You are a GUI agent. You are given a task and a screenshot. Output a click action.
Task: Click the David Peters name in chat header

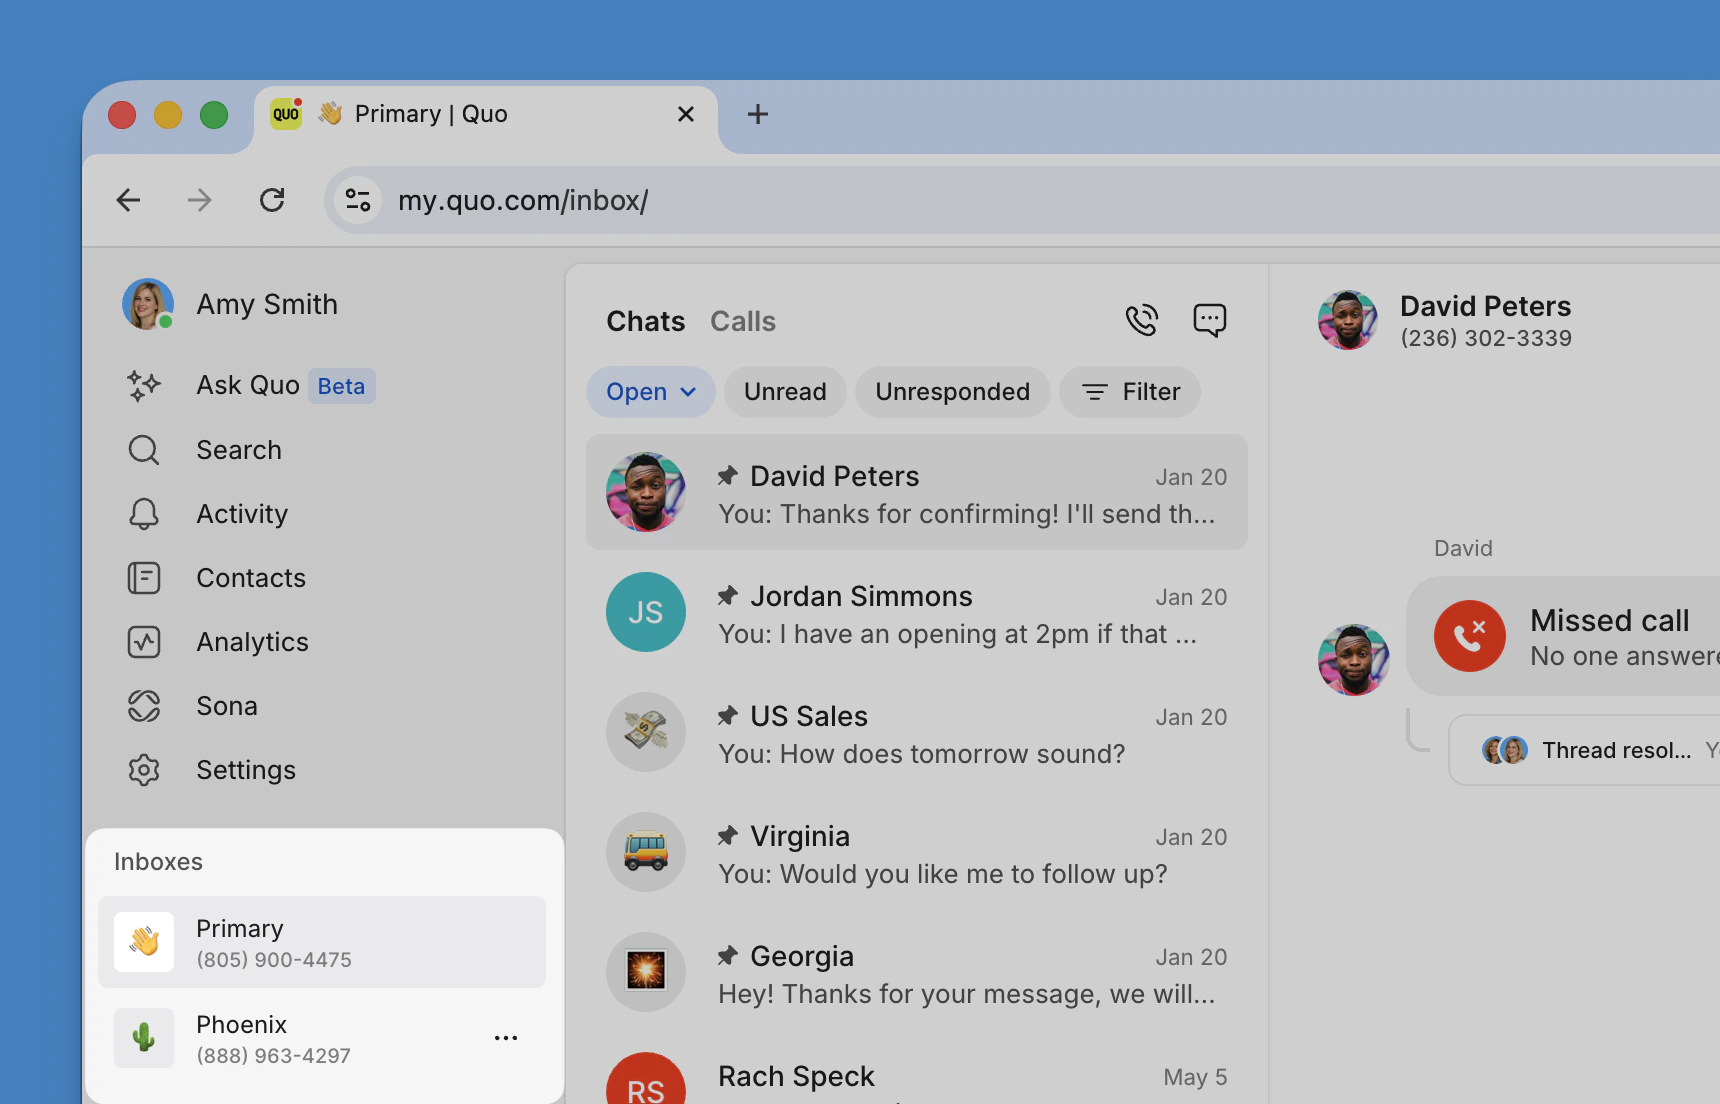coord(1485,306)
